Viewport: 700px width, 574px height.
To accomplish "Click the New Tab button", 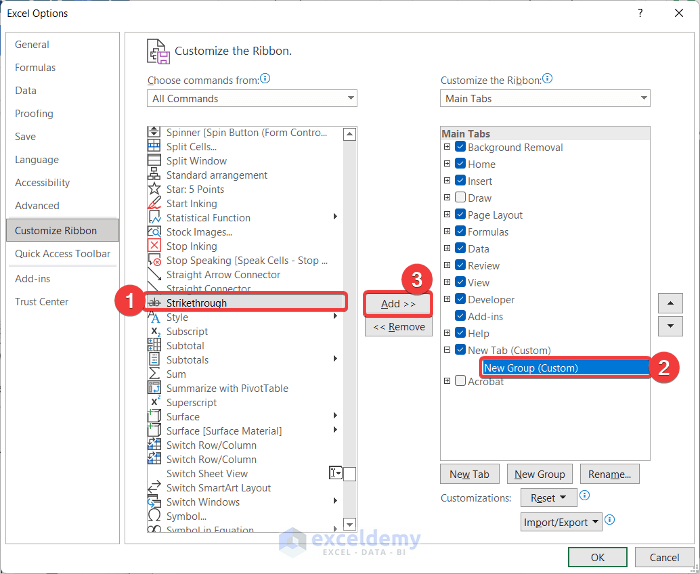I will (x=470, y=474).
